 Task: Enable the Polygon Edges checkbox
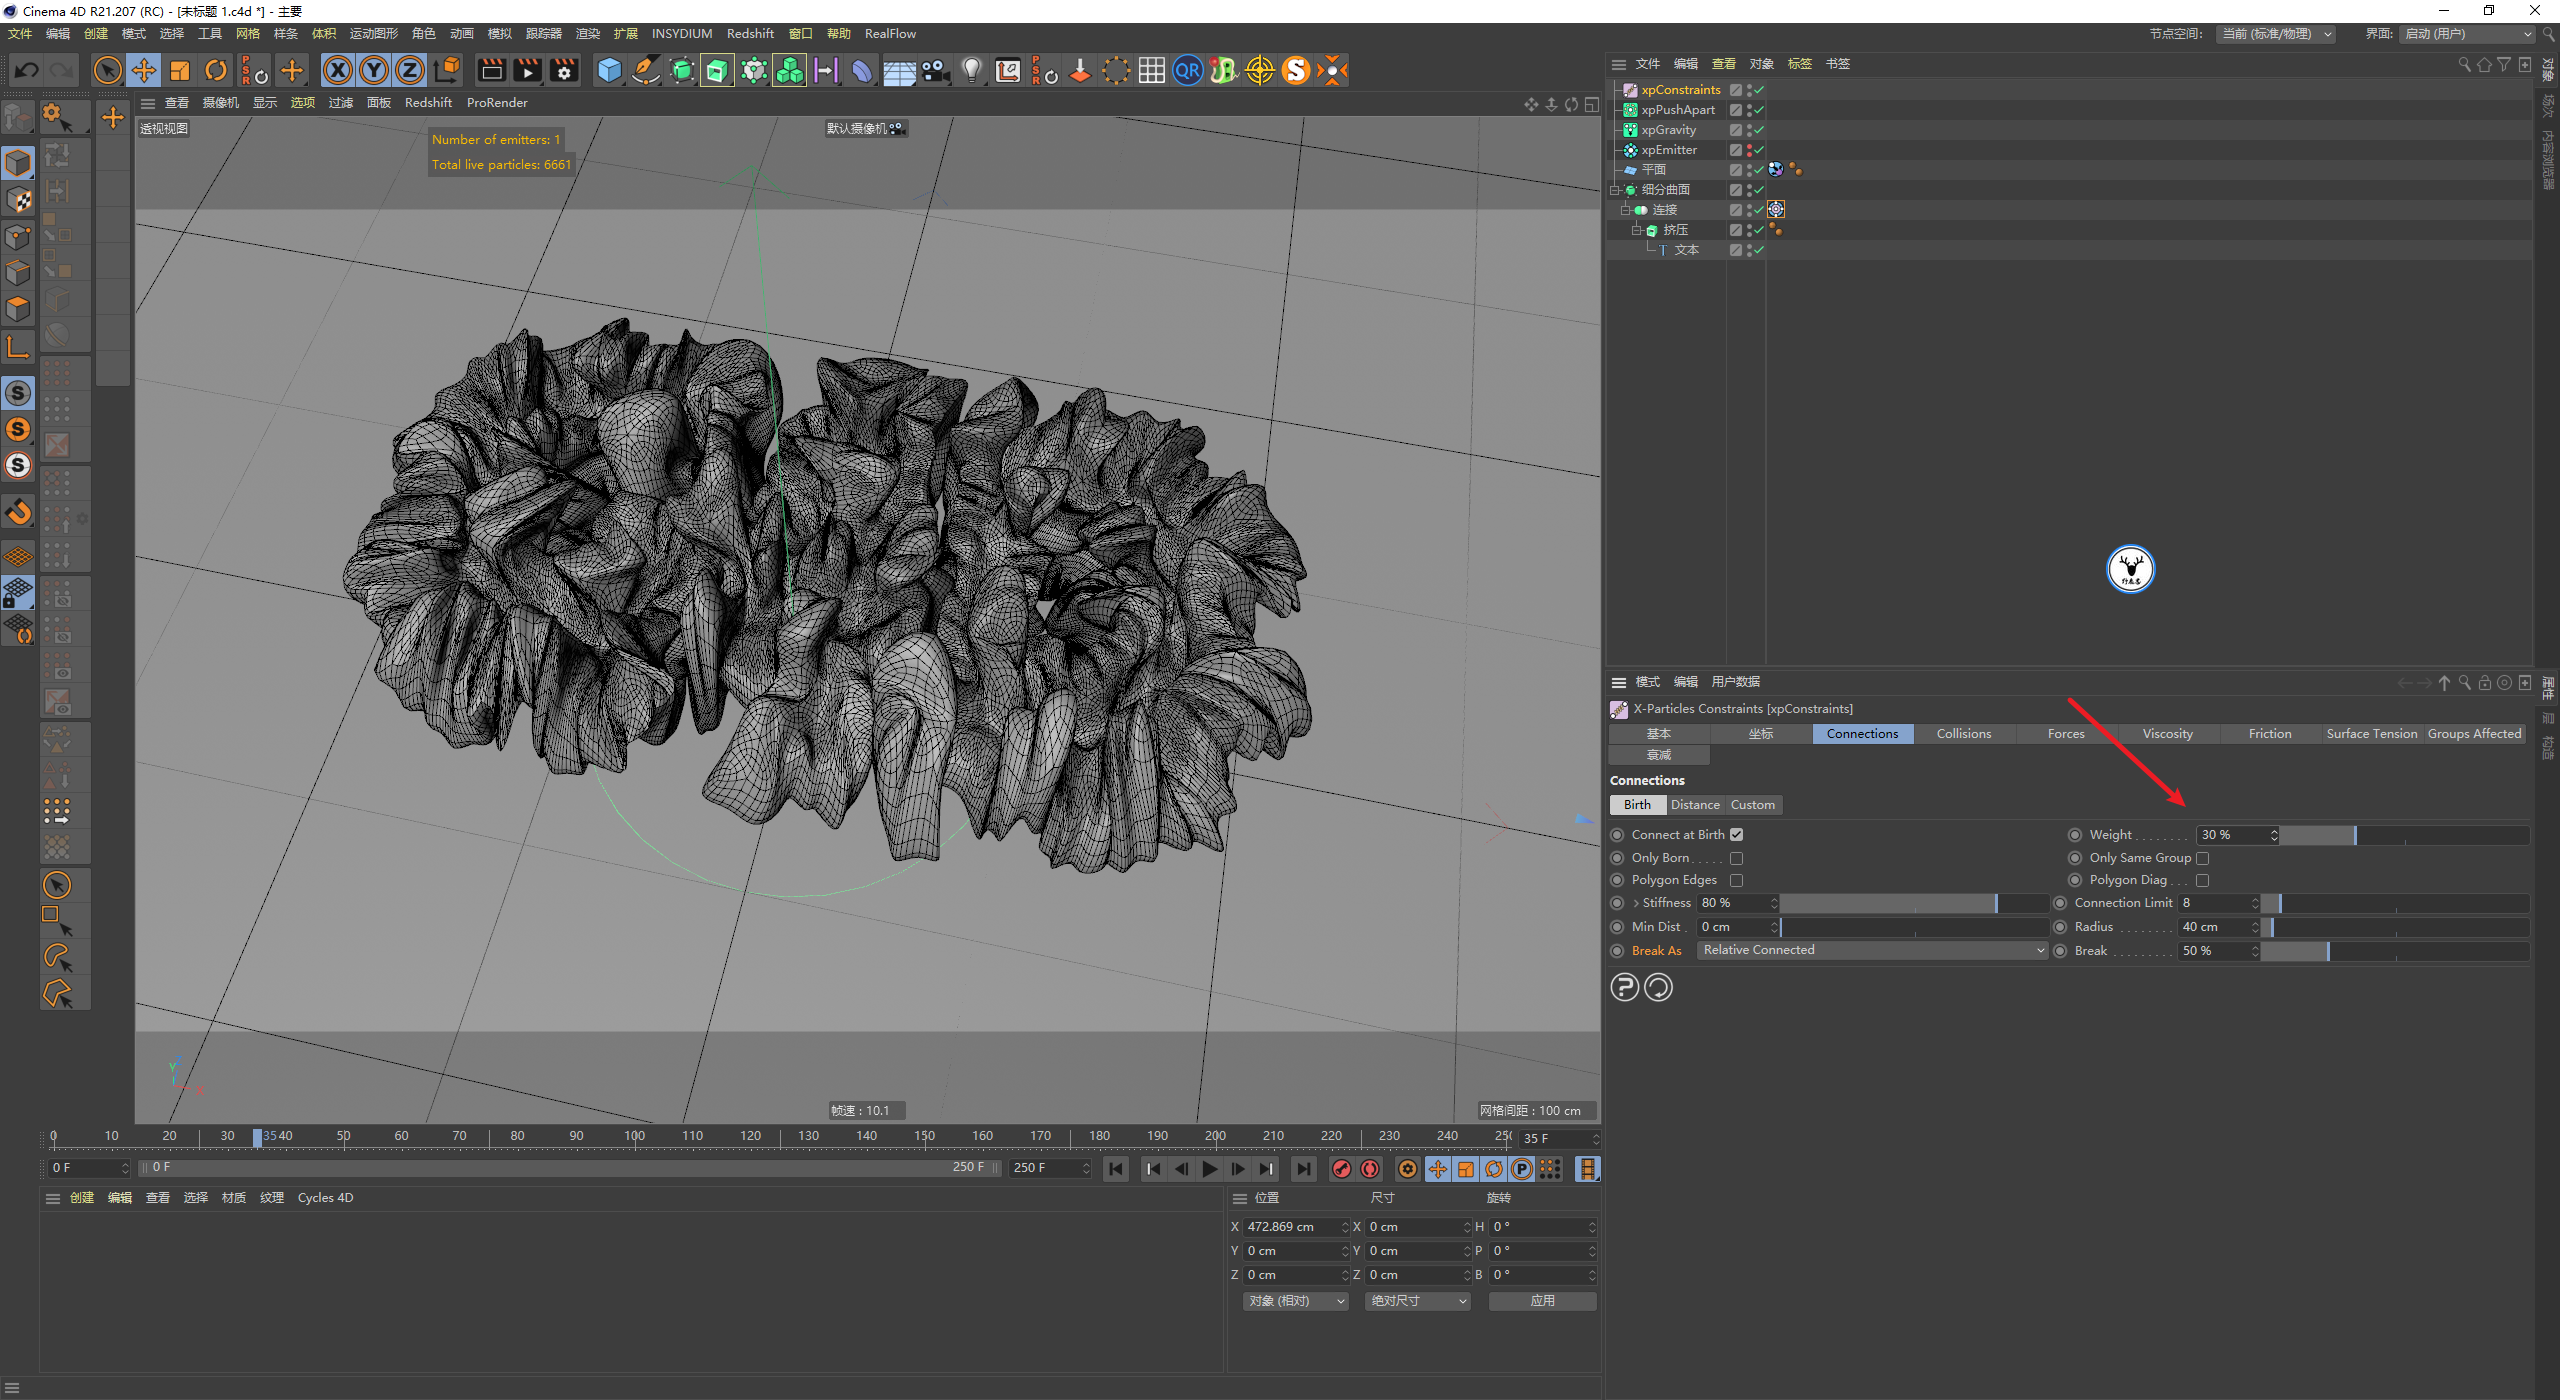(x=1737, y=880)
